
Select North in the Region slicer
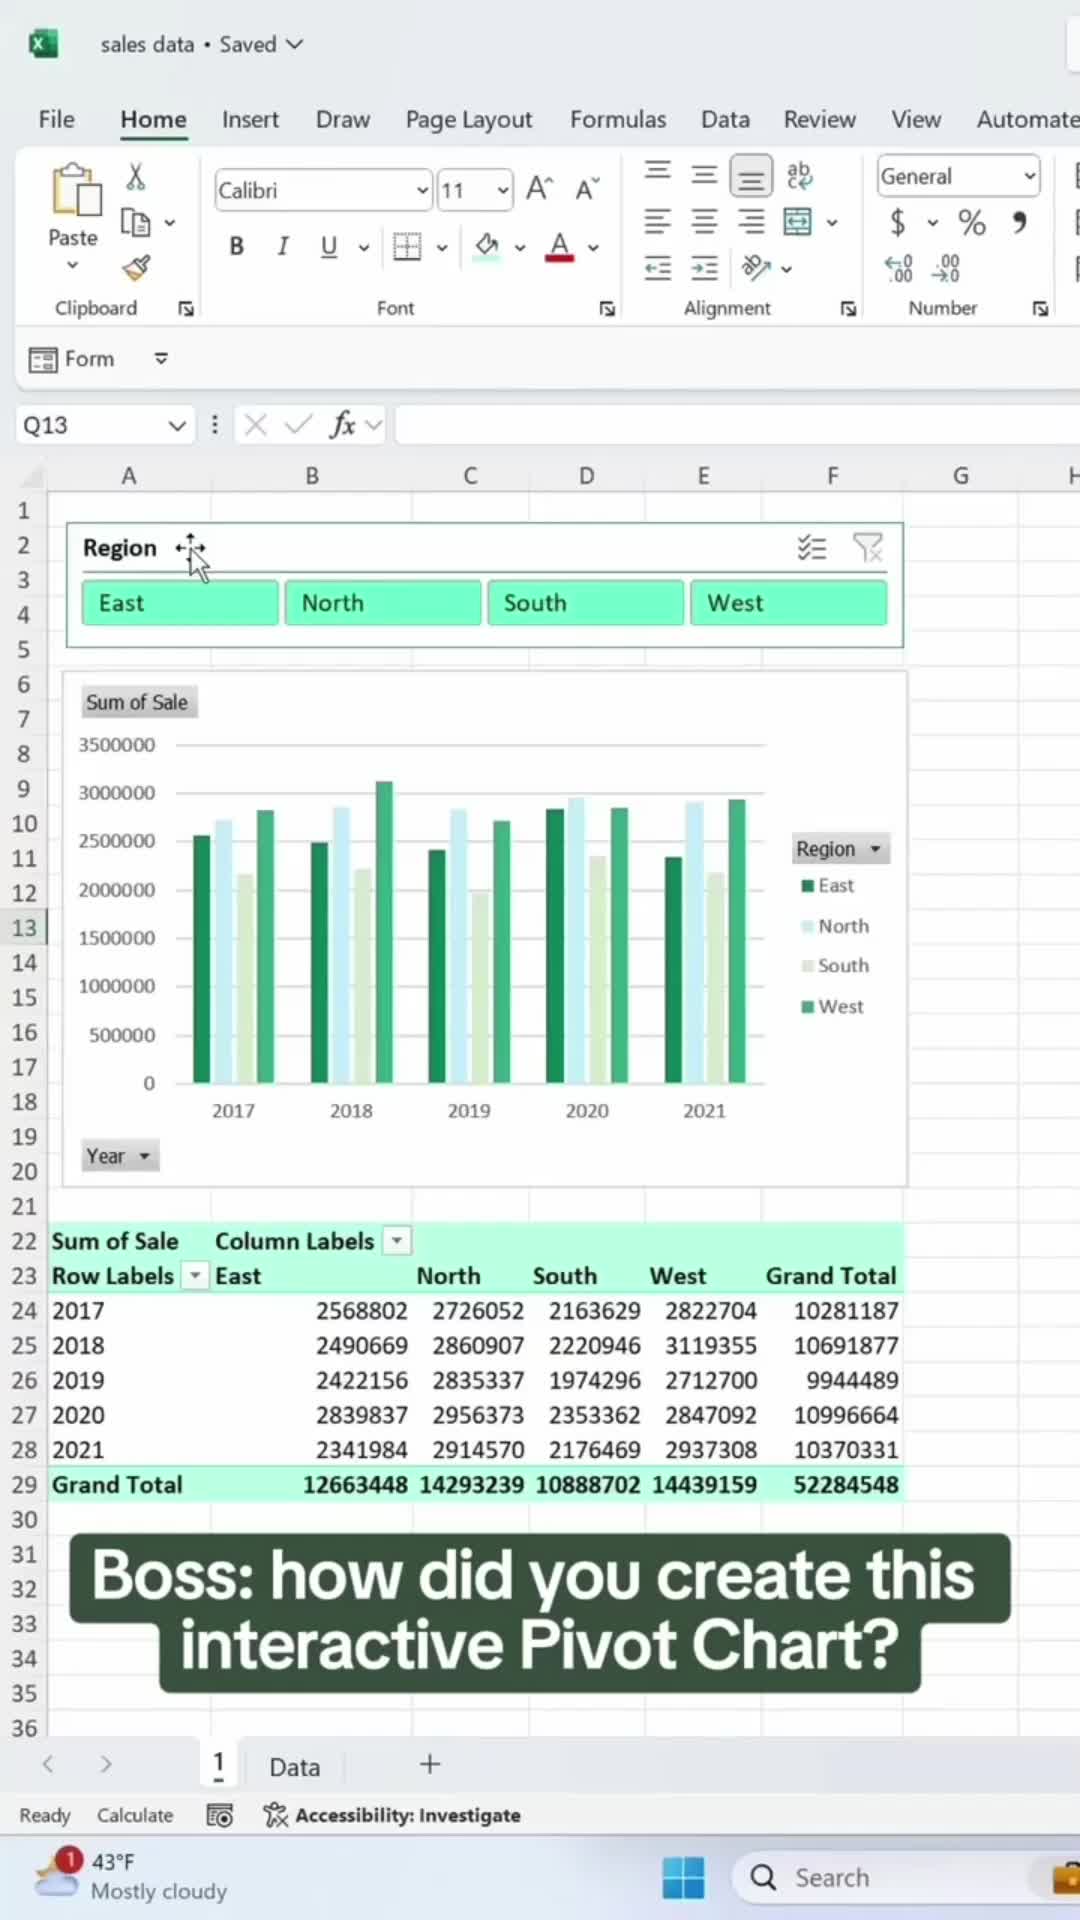pyautogui.click(x=383, y=603)
